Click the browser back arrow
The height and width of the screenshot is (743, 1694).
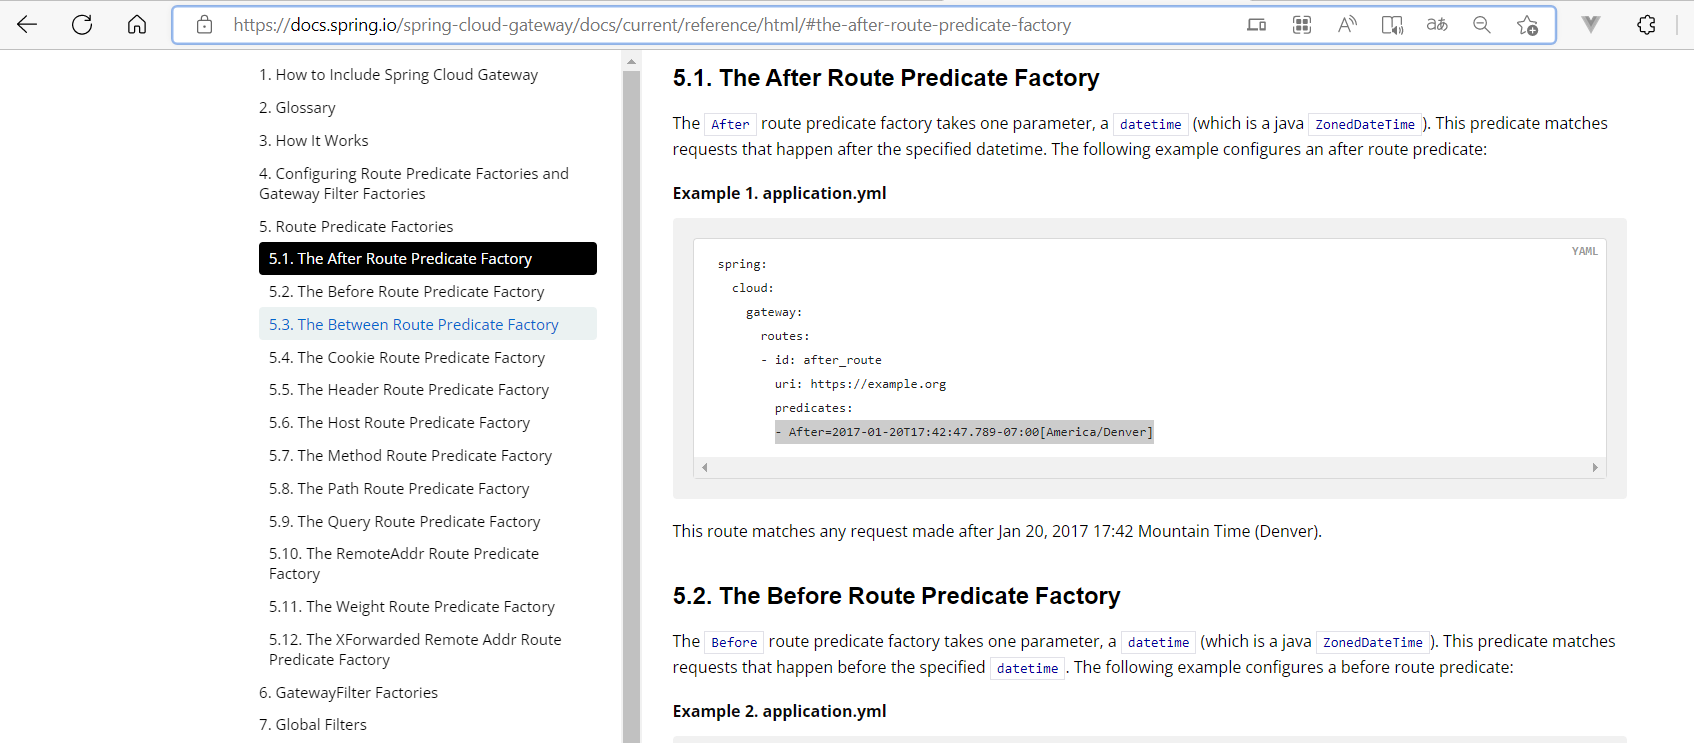tap(27, 25)
